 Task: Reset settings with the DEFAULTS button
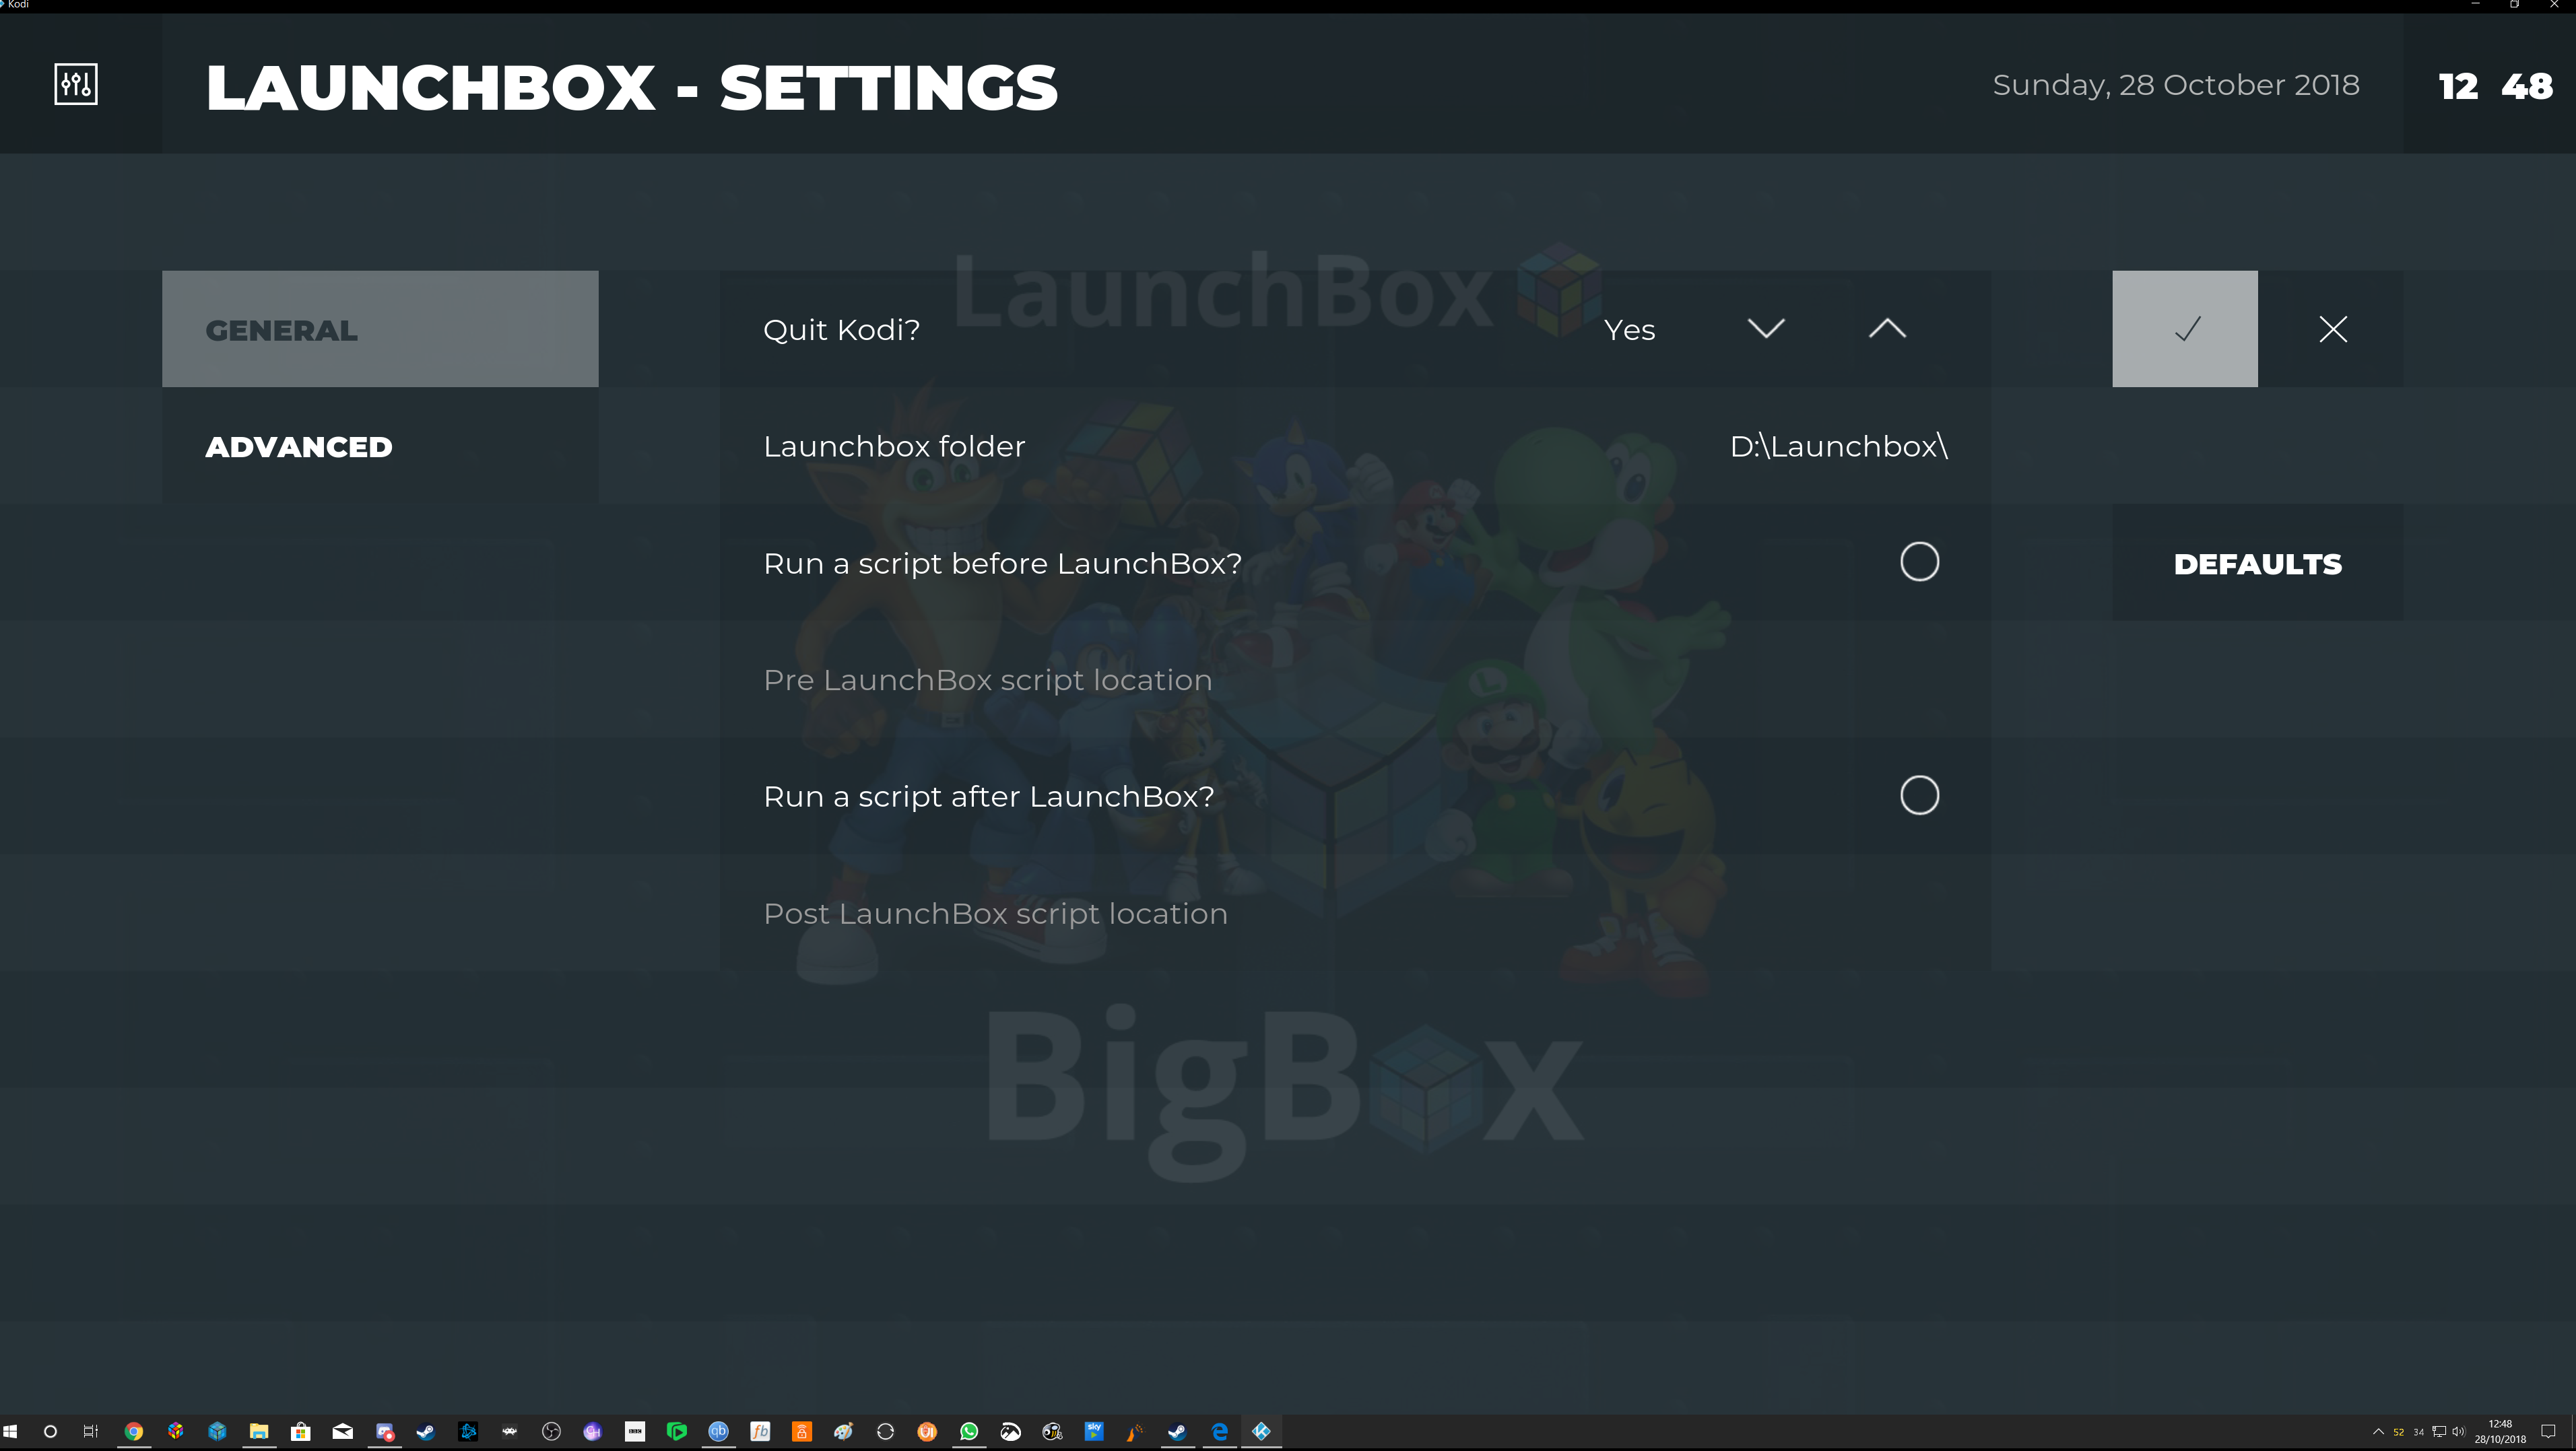(2258, 563)
